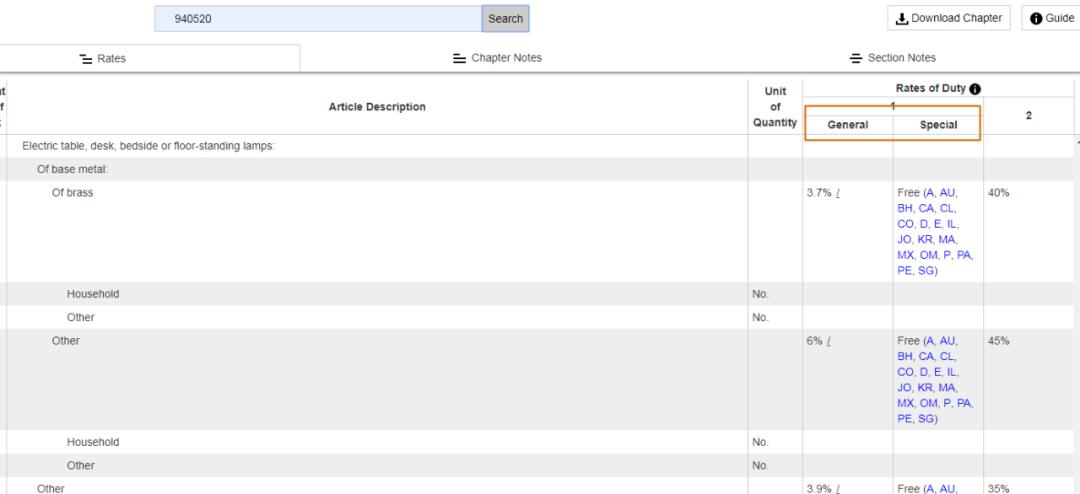Switch to the Chapter Notes tab
The width and height of the screenshot is (1080, 494).
pyautogui.click(x=497, y=58)
